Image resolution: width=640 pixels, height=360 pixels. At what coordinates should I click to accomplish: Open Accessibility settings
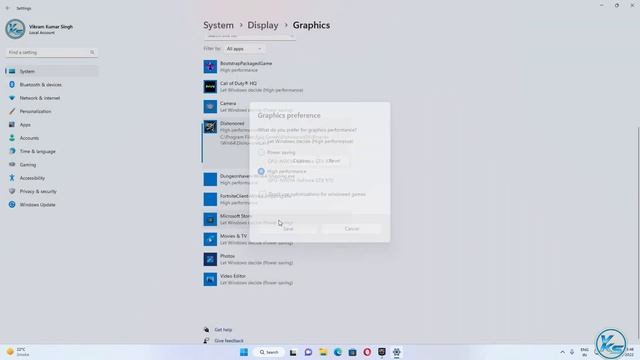[52, 178]
